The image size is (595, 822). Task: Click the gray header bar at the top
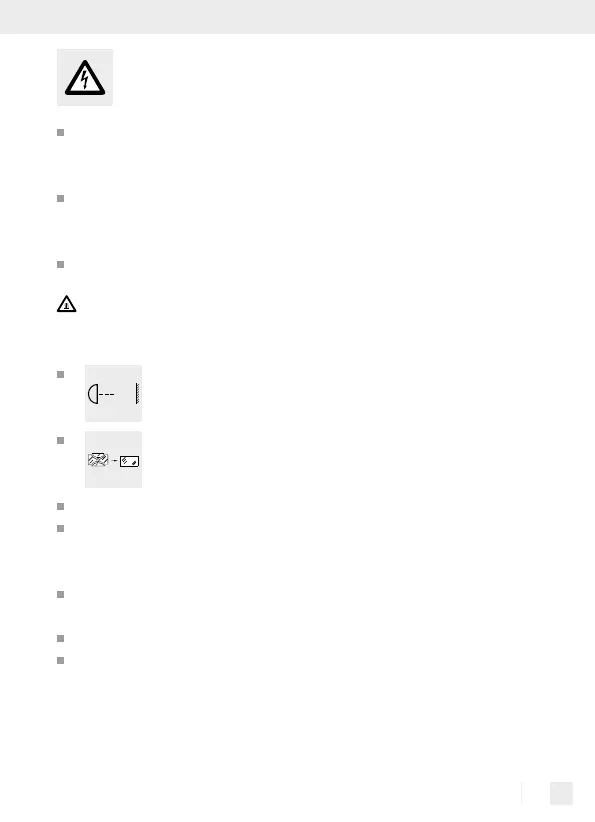(297, 17)
